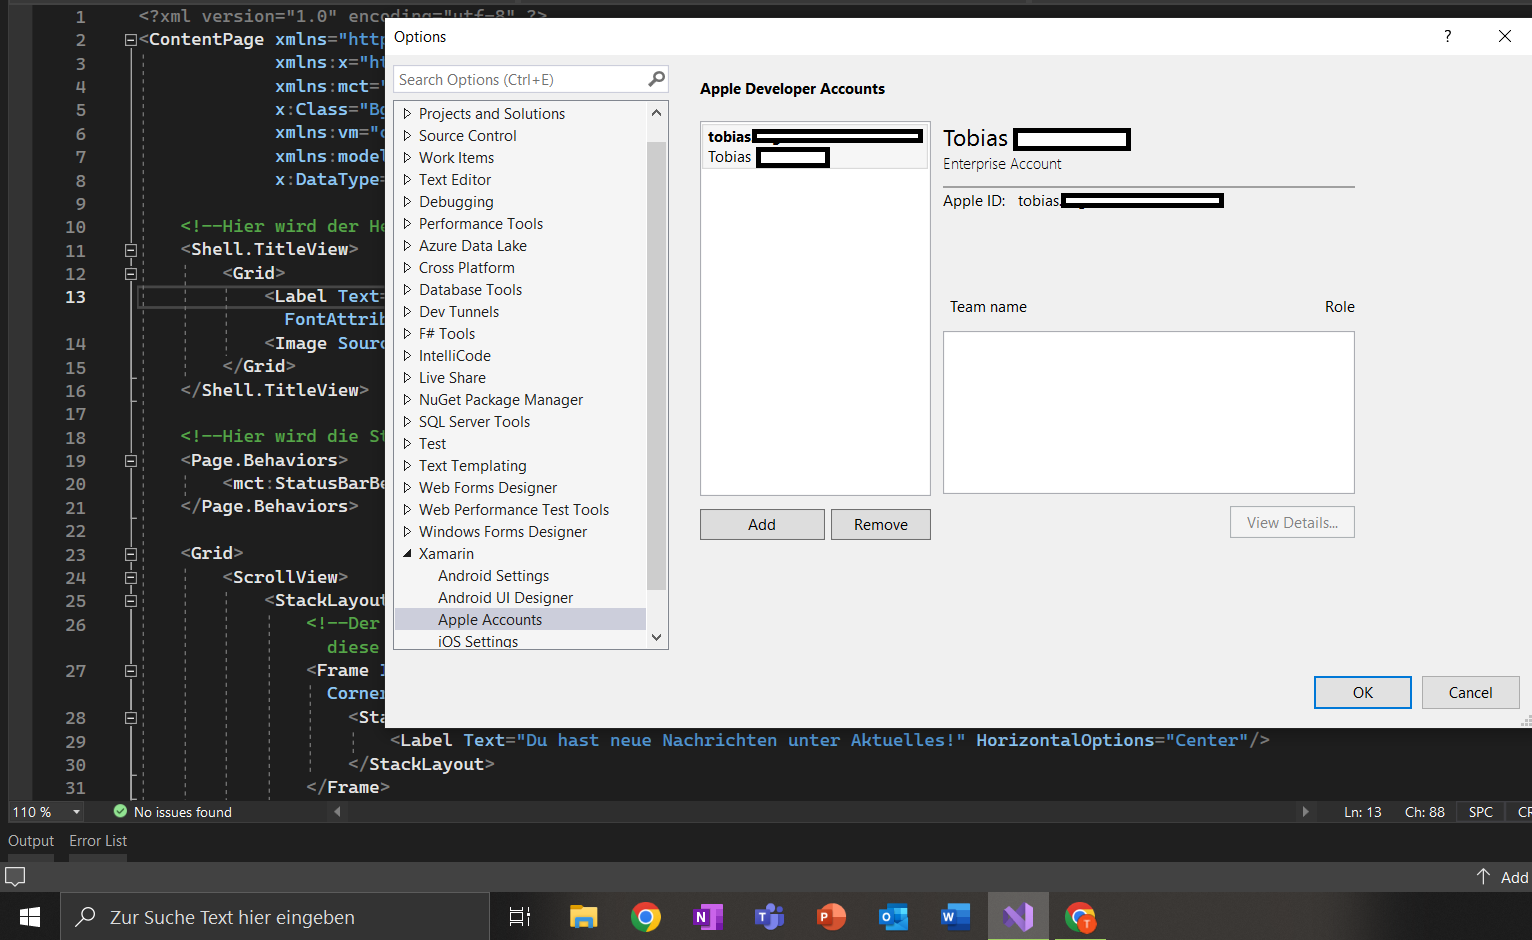Viewport: 1532px width, 940px height.
Task: Open File Explorer from the taskbar
Action: [x=583, y=916]
